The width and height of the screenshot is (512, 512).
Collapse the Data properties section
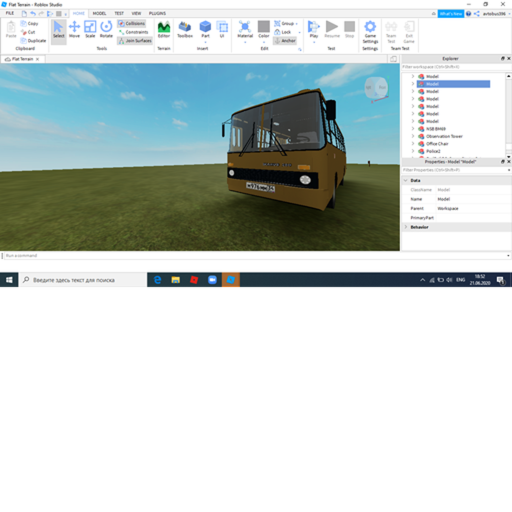point(406,180)
